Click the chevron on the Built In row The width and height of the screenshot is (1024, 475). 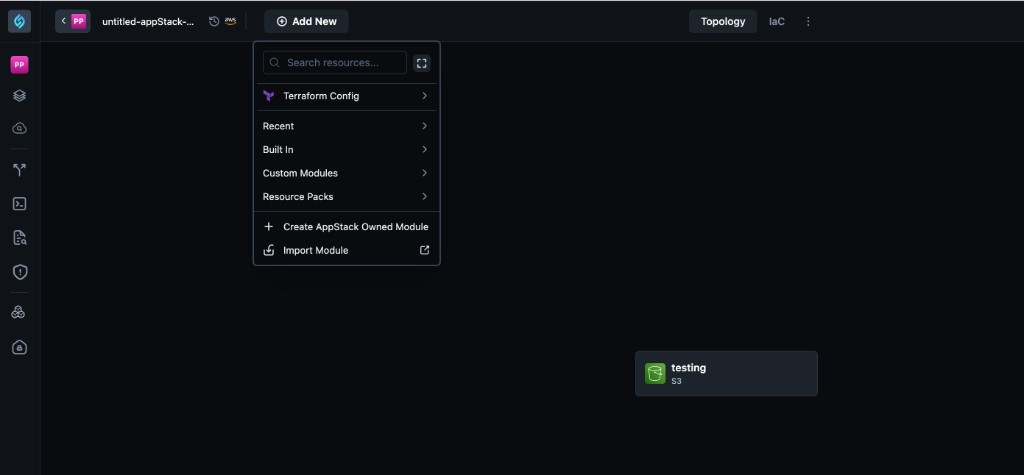coord(424,150)
